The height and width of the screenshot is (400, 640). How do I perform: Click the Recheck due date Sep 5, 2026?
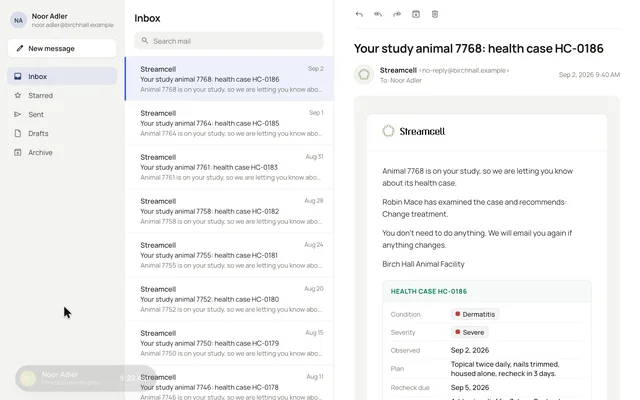pos(469,388)
